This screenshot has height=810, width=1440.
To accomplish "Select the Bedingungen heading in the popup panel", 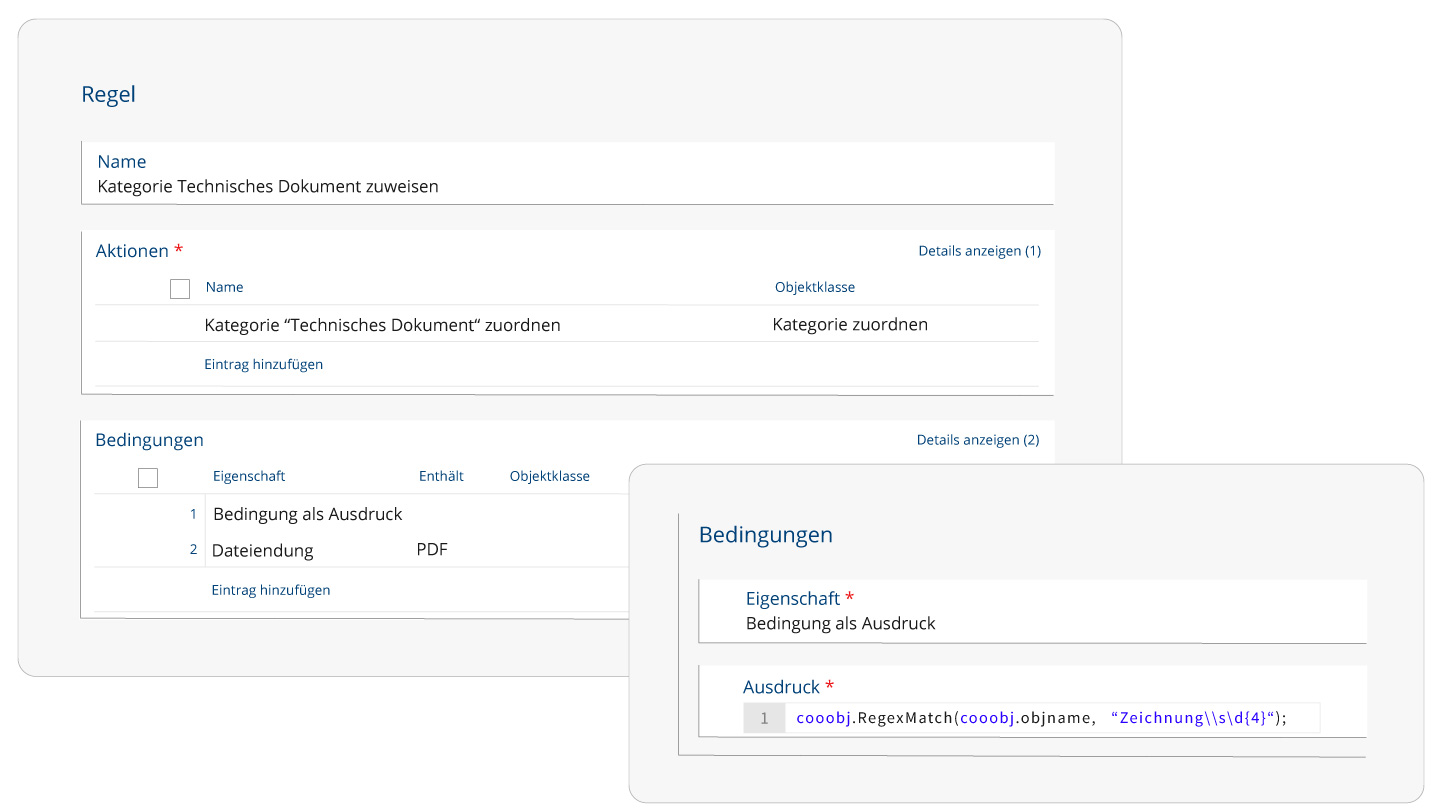I will tap(765, 535).
